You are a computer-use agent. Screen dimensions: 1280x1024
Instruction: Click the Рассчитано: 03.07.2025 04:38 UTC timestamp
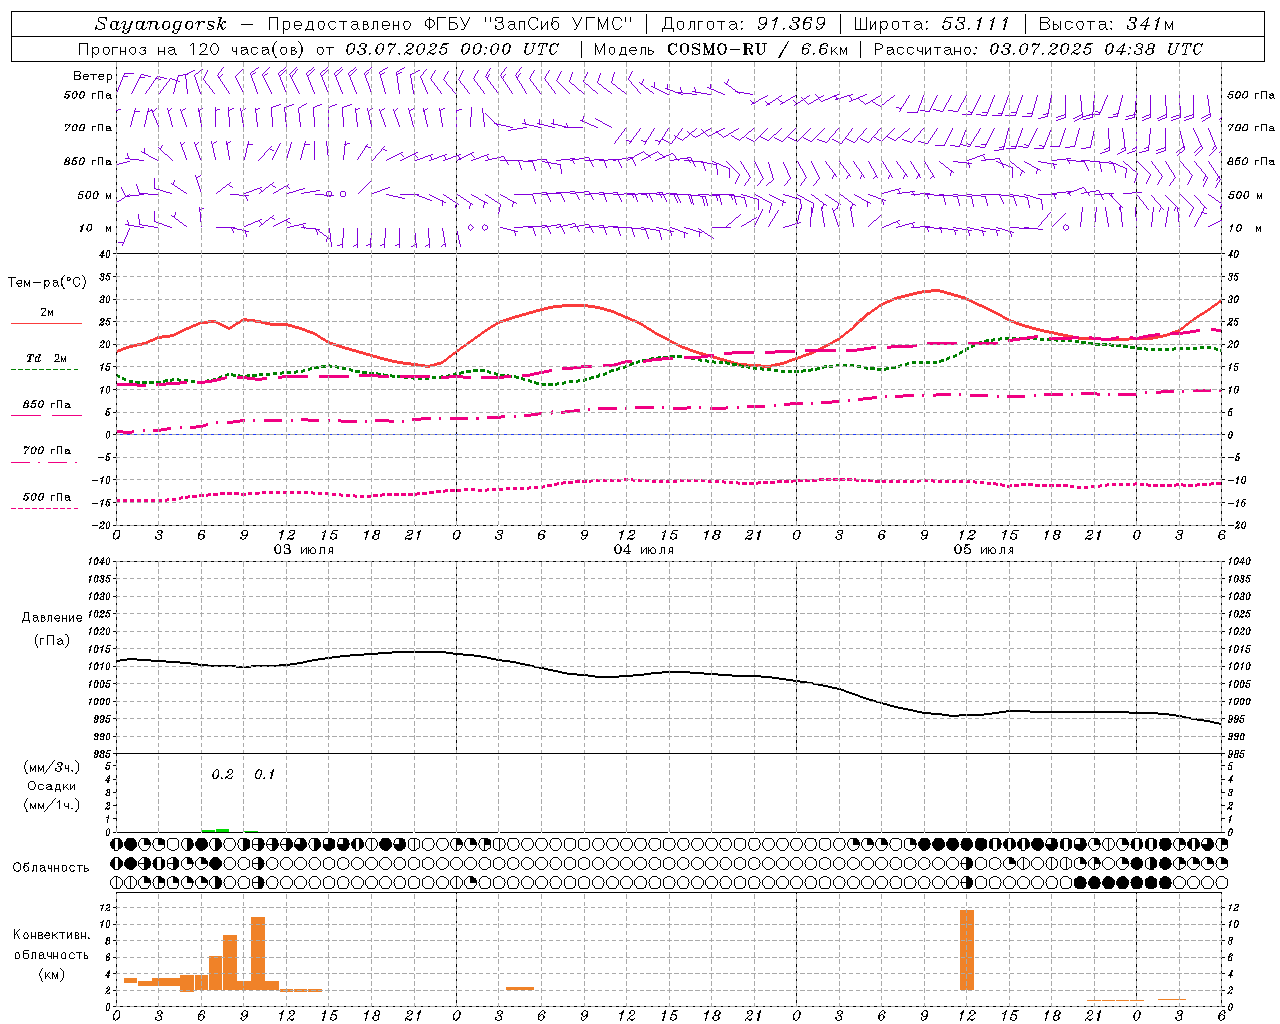click(1038, 49)
